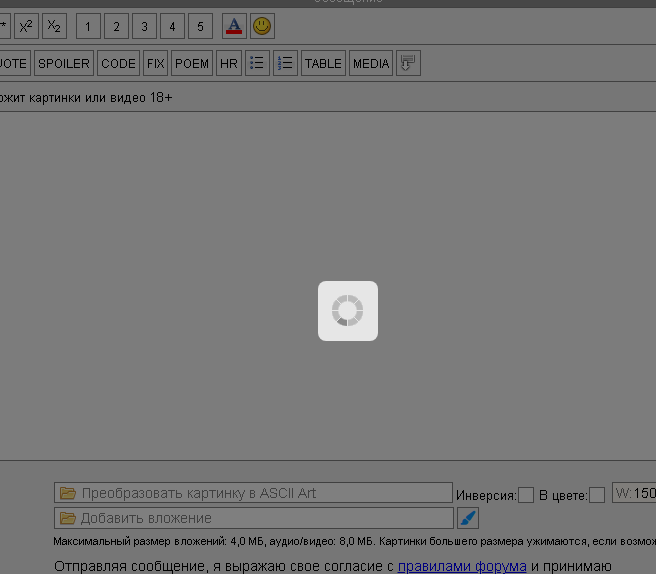The image size is (656, 574).
Task: Insert a CODE block tag
Action: tap(118, 63)
